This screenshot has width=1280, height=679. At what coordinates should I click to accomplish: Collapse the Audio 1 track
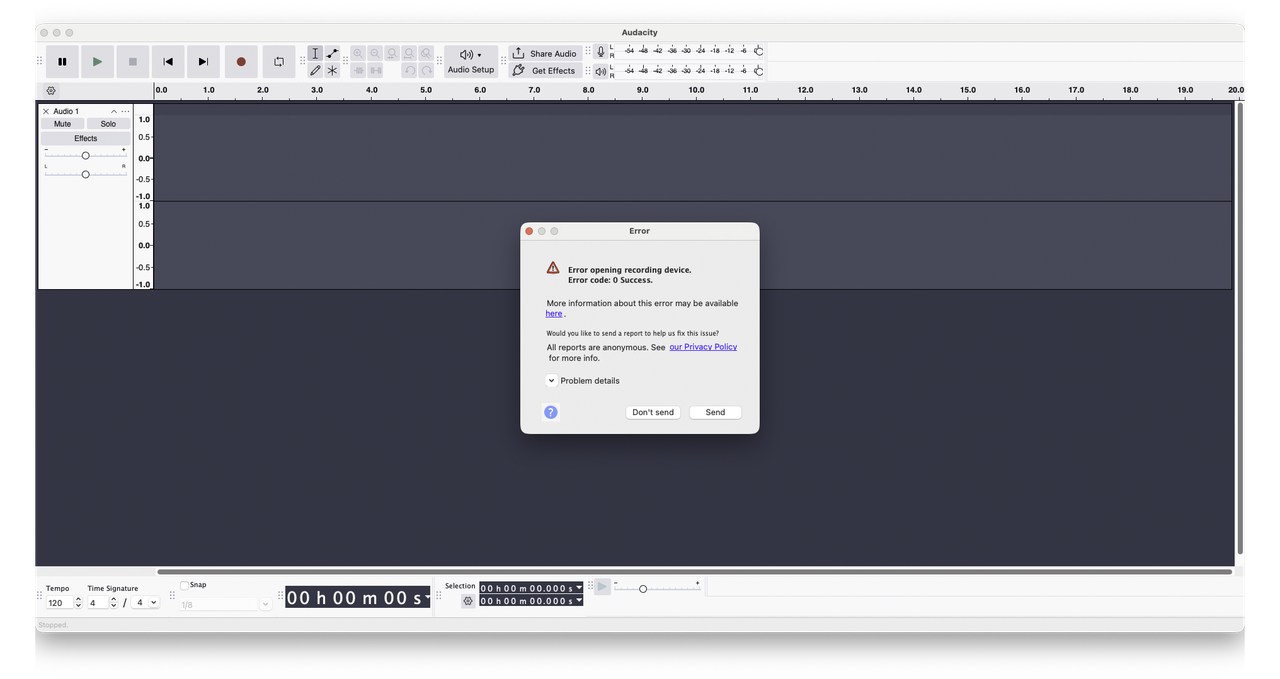pos(114,111)
